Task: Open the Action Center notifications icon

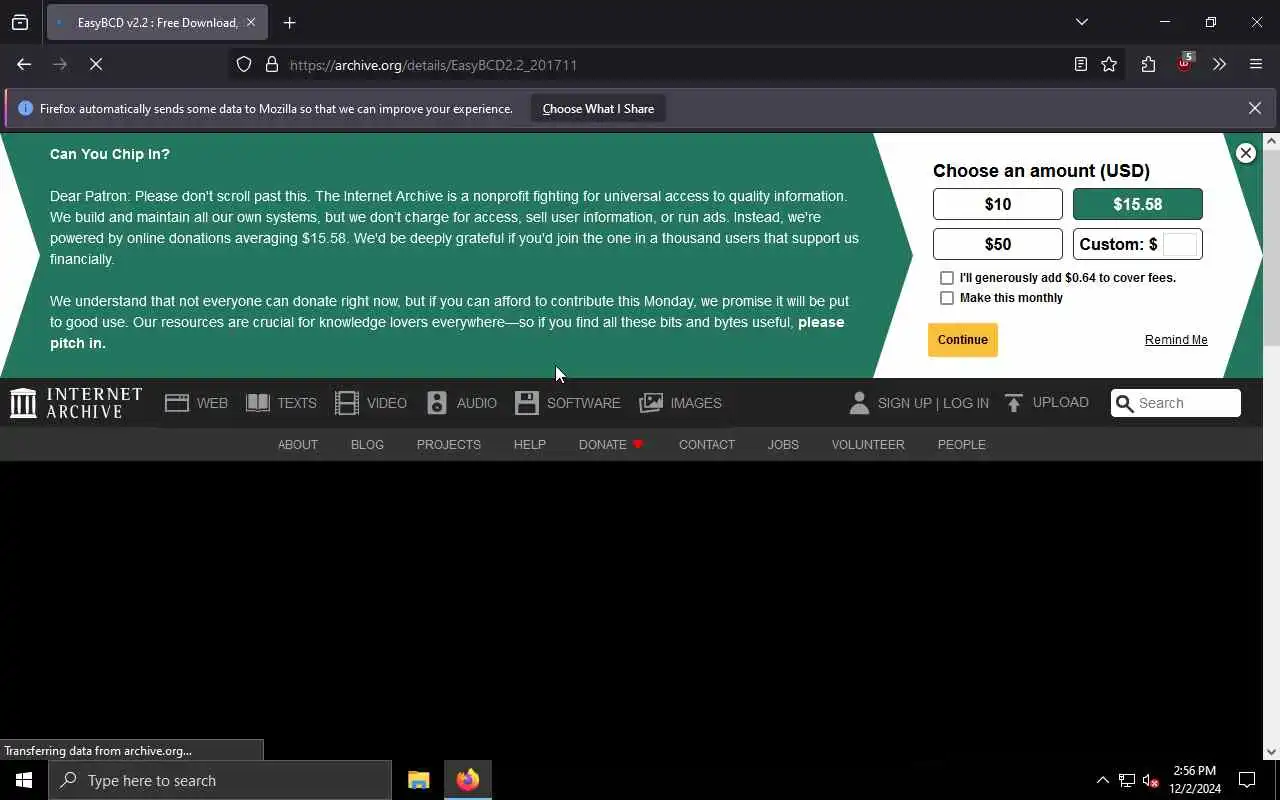Action: click(1247, 780)
